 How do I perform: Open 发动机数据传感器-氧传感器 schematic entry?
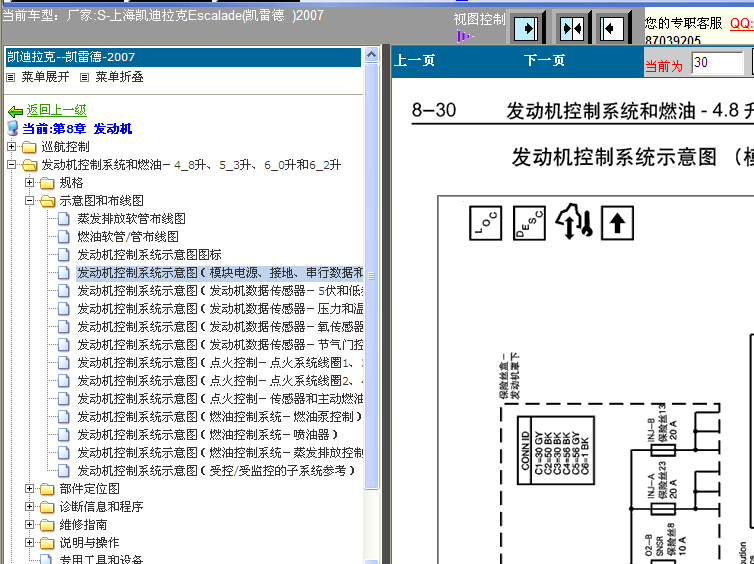(220, 327)
